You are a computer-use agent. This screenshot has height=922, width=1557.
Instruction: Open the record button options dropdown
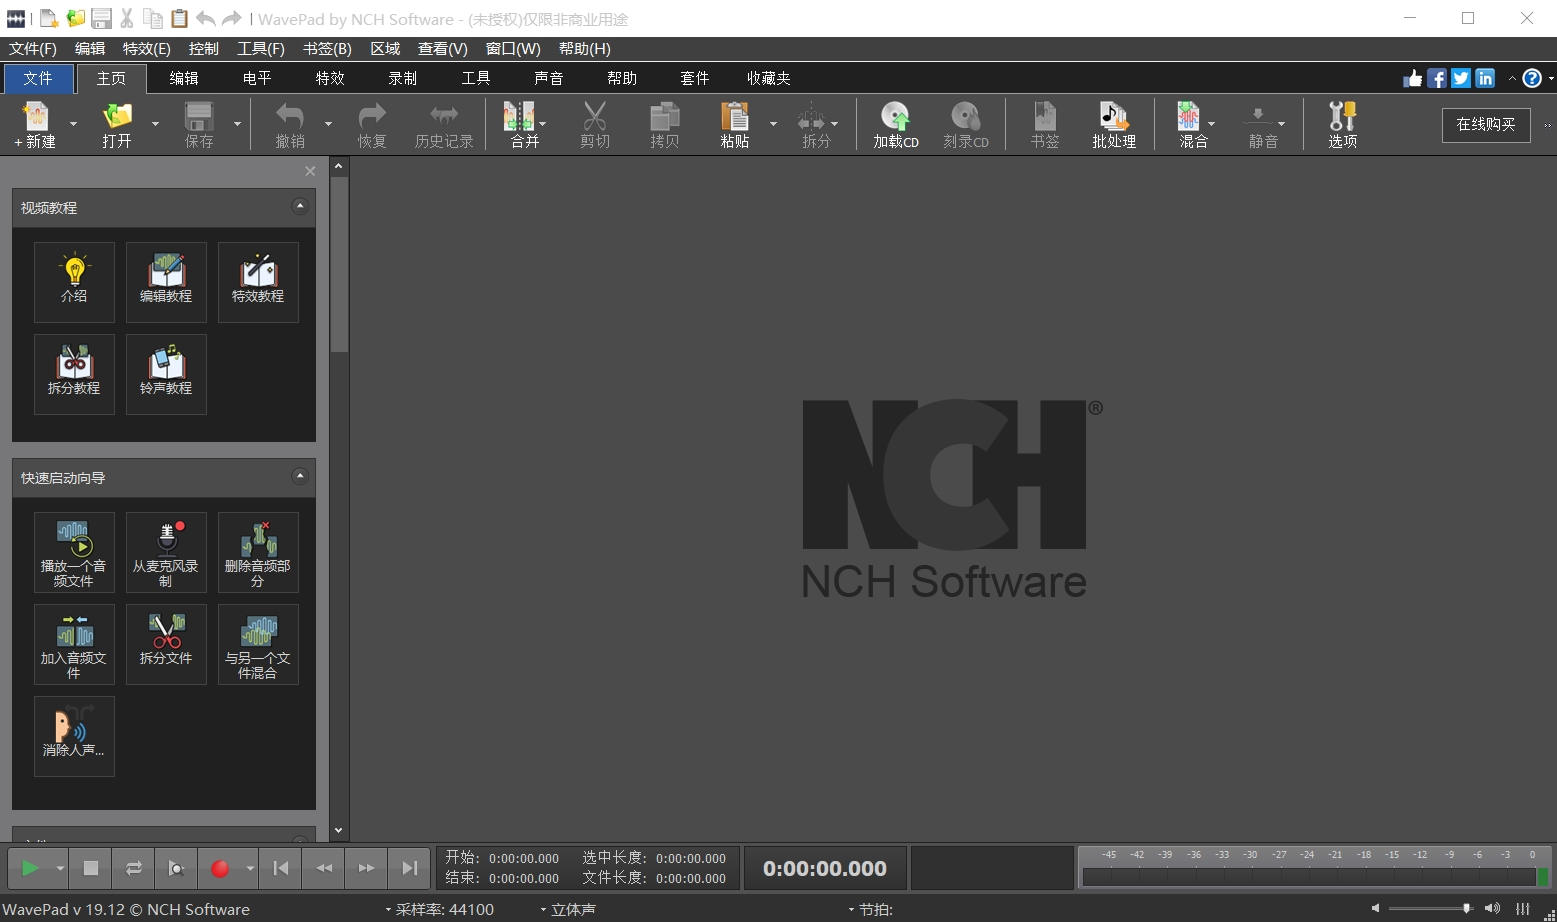pos(250,868)
